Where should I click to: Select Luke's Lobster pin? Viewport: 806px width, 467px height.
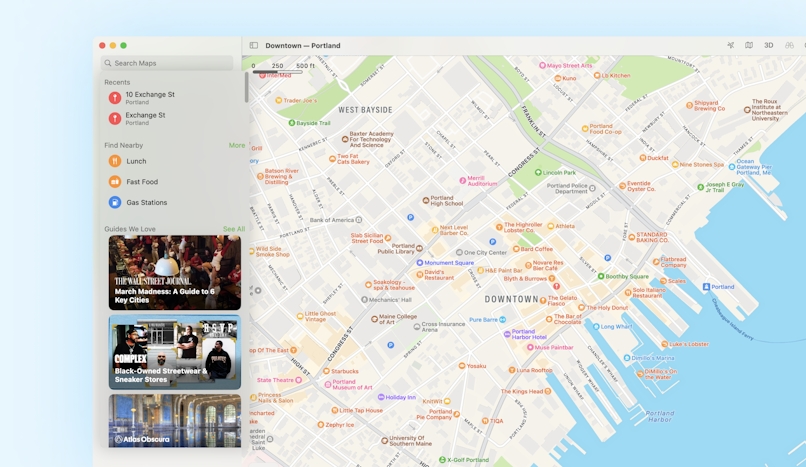[665, 344]
